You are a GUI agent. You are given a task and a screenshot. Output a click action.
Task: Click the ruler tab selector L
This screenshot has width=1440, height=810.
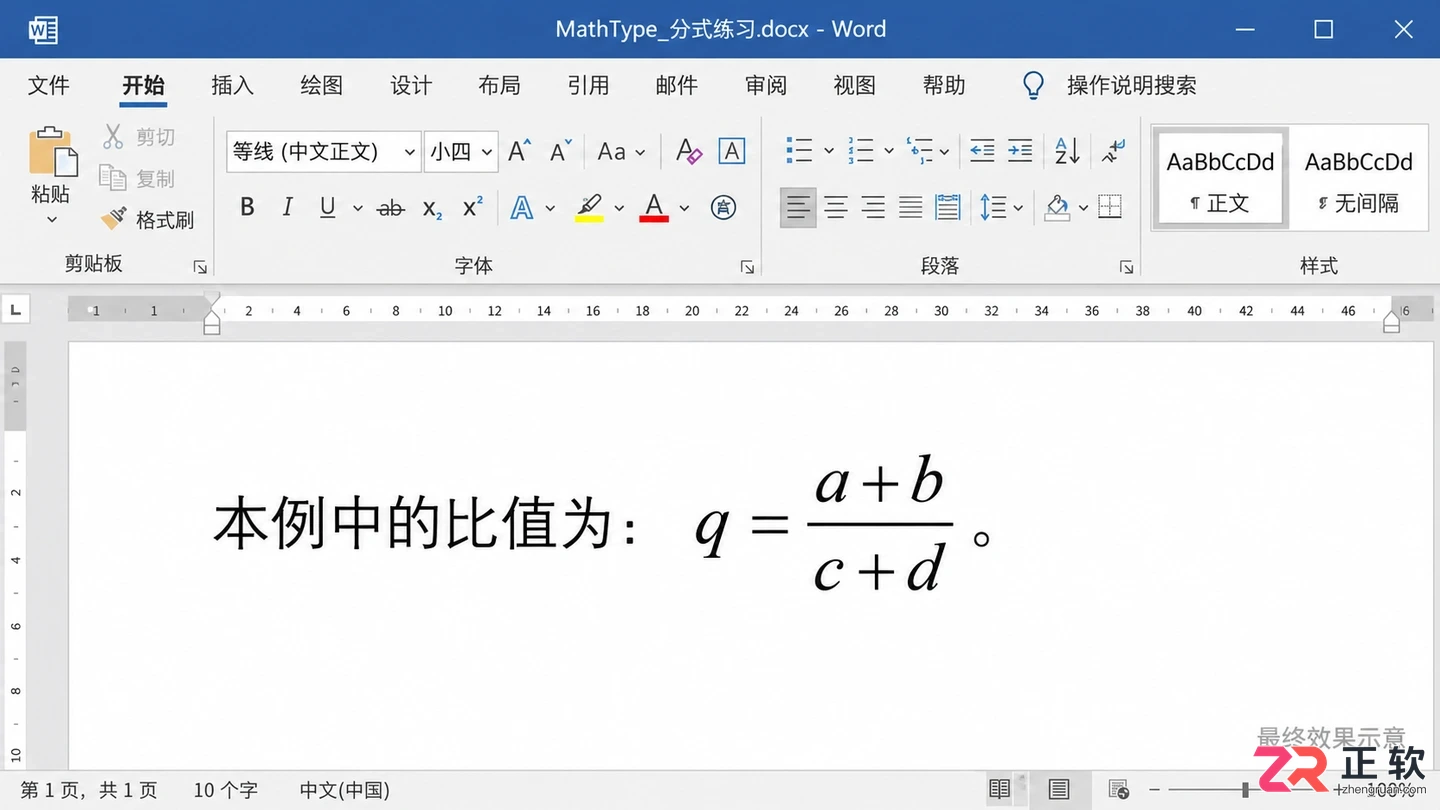[15, 310]
